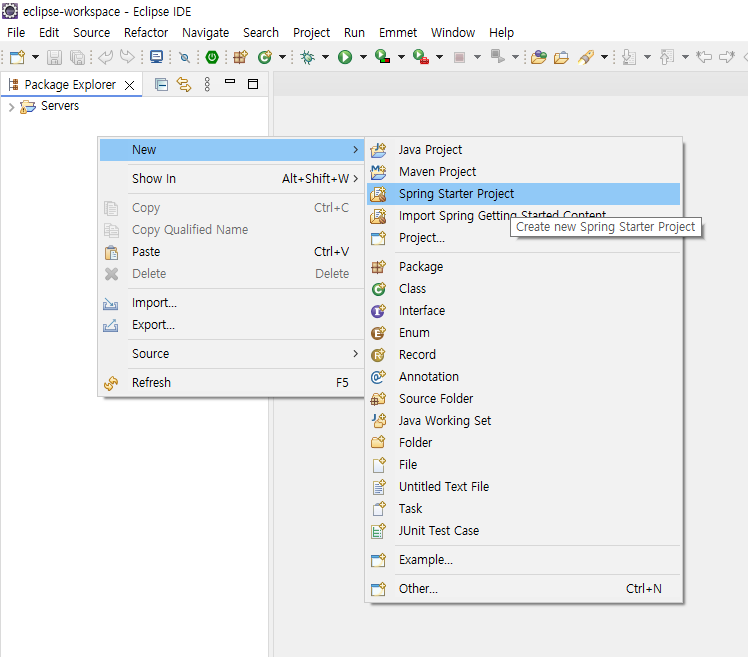The height and width of the screenshot is (657, 748).
Task: Select Java Working Set
Action: [x=523, y=420]
